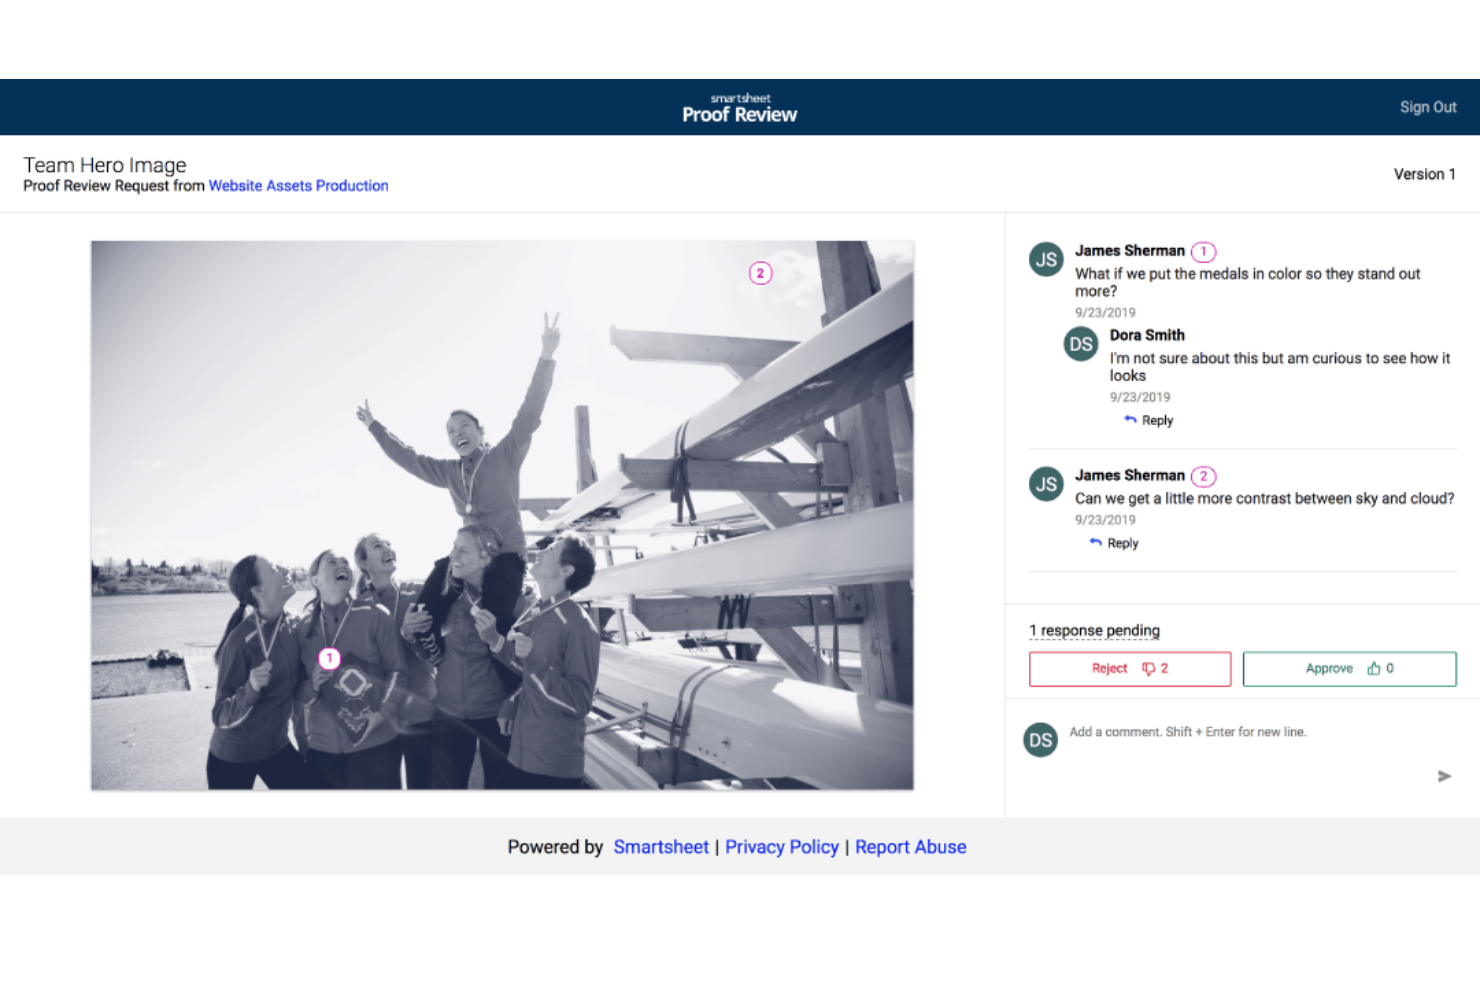Sign Out of Proof Review
This screenshot has width=1480, height=987.
coord(1428,107)
